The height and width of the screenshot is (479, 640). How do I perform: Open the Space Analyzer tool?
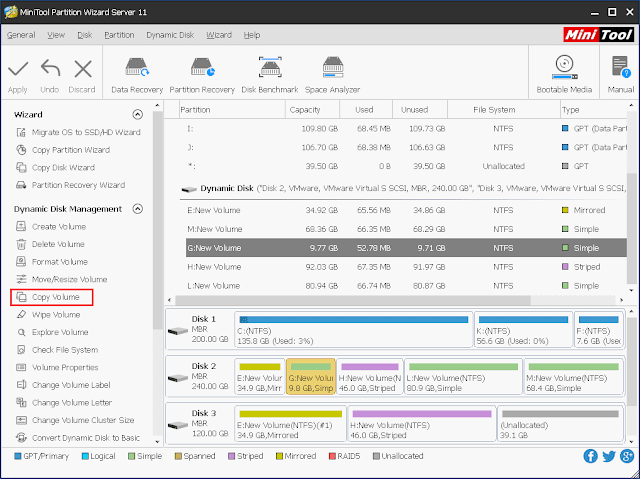pyautogui.click(x=333, y=75)
